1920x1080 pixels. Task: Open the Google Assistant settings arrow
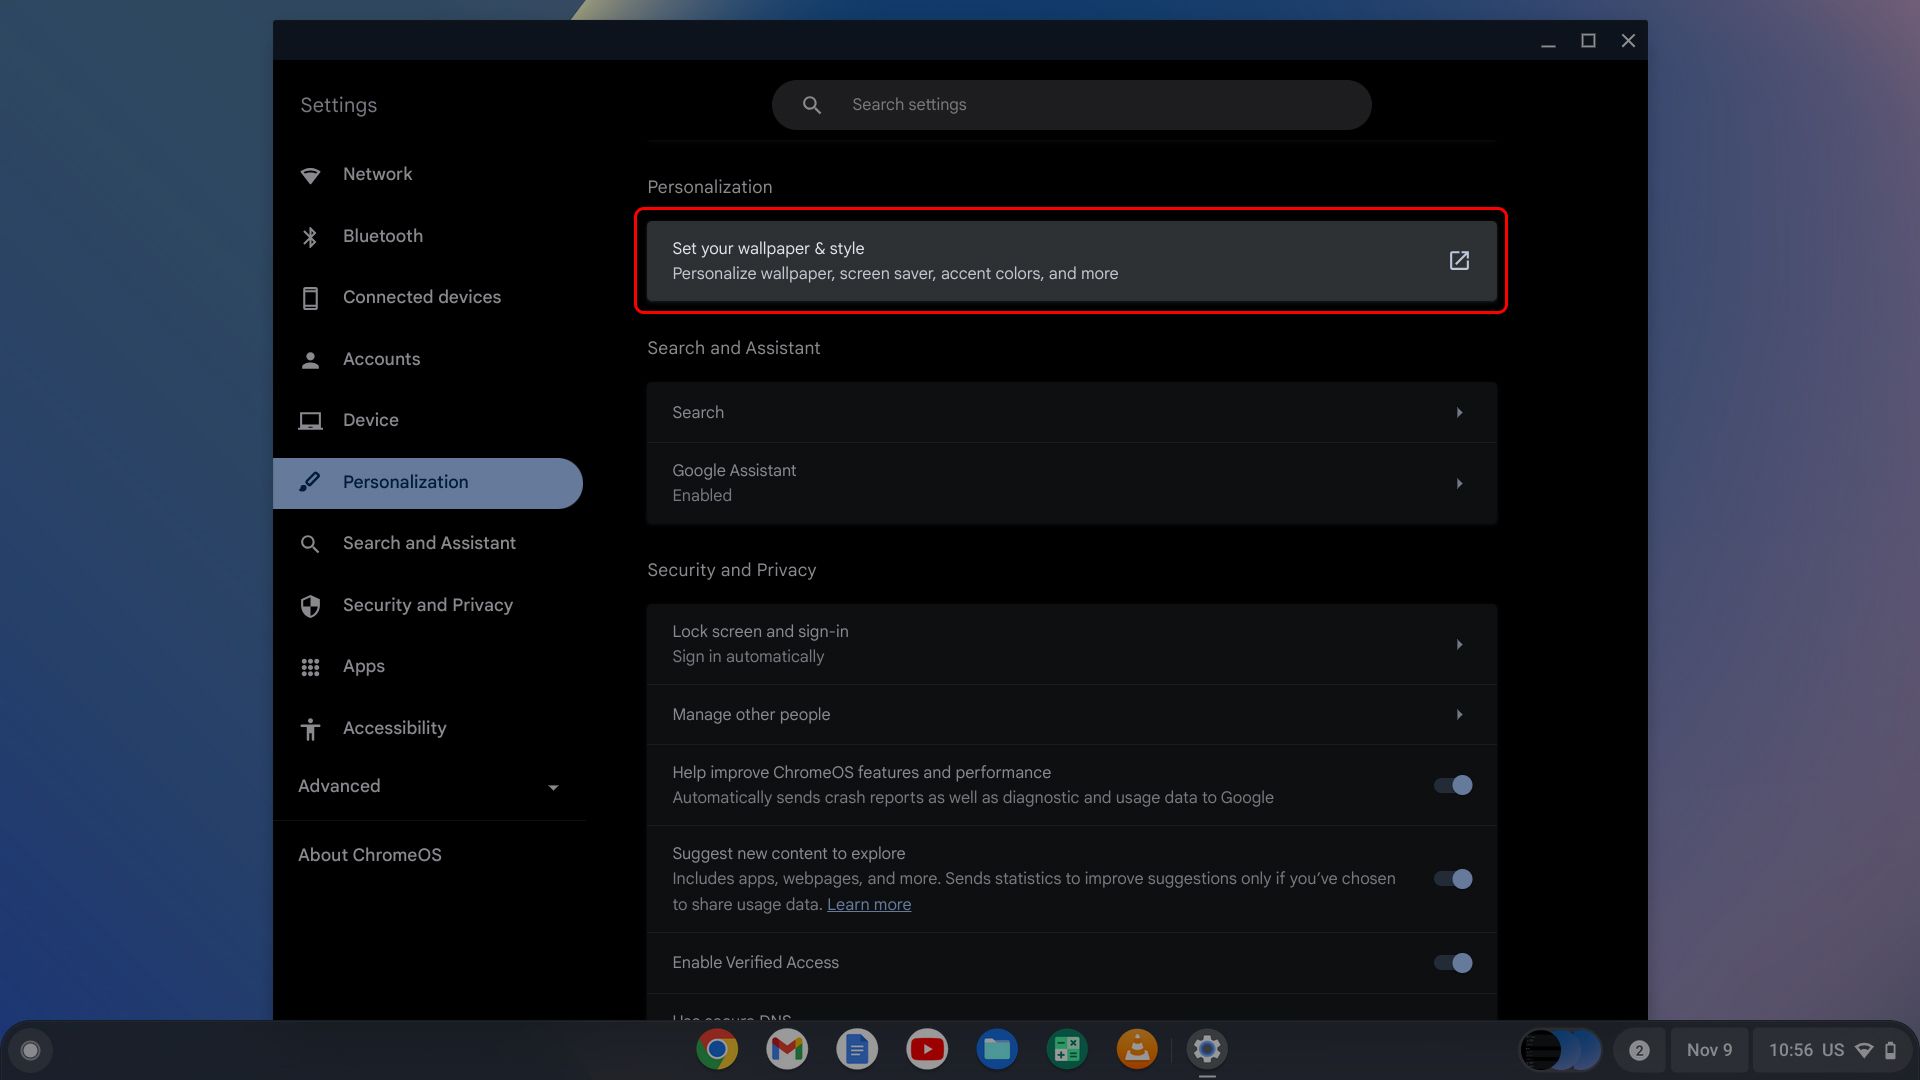(1459, 483)
